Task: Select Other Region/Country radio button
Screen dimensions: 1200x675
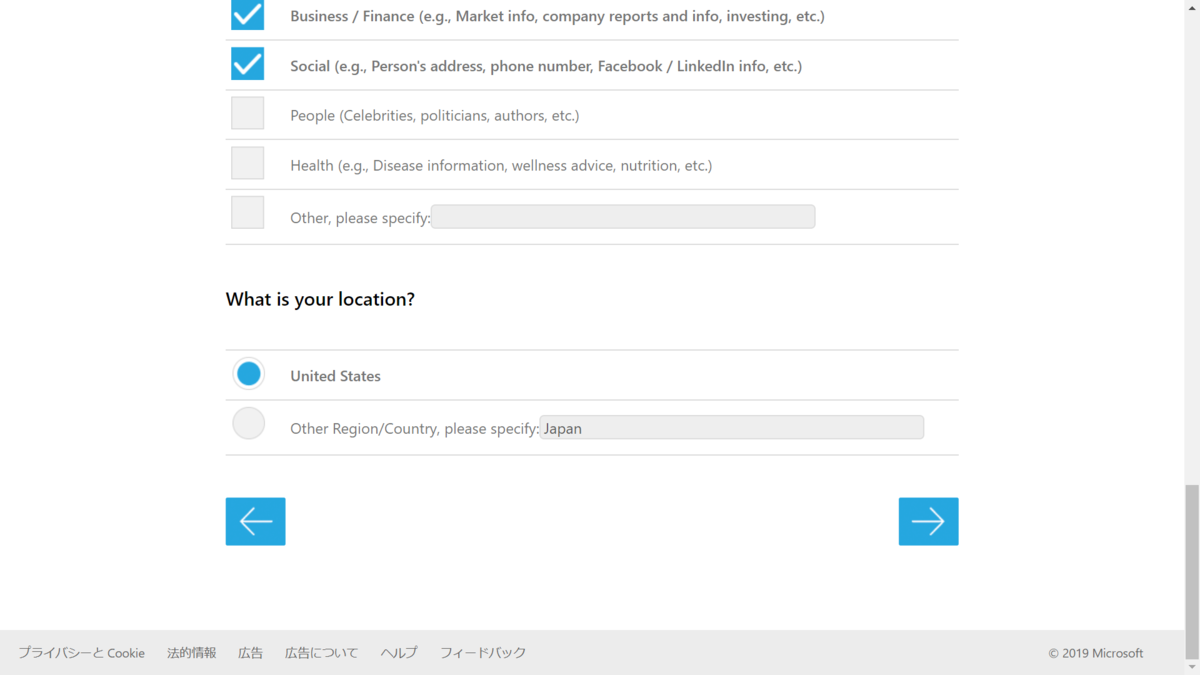Action: click(249, 424)
